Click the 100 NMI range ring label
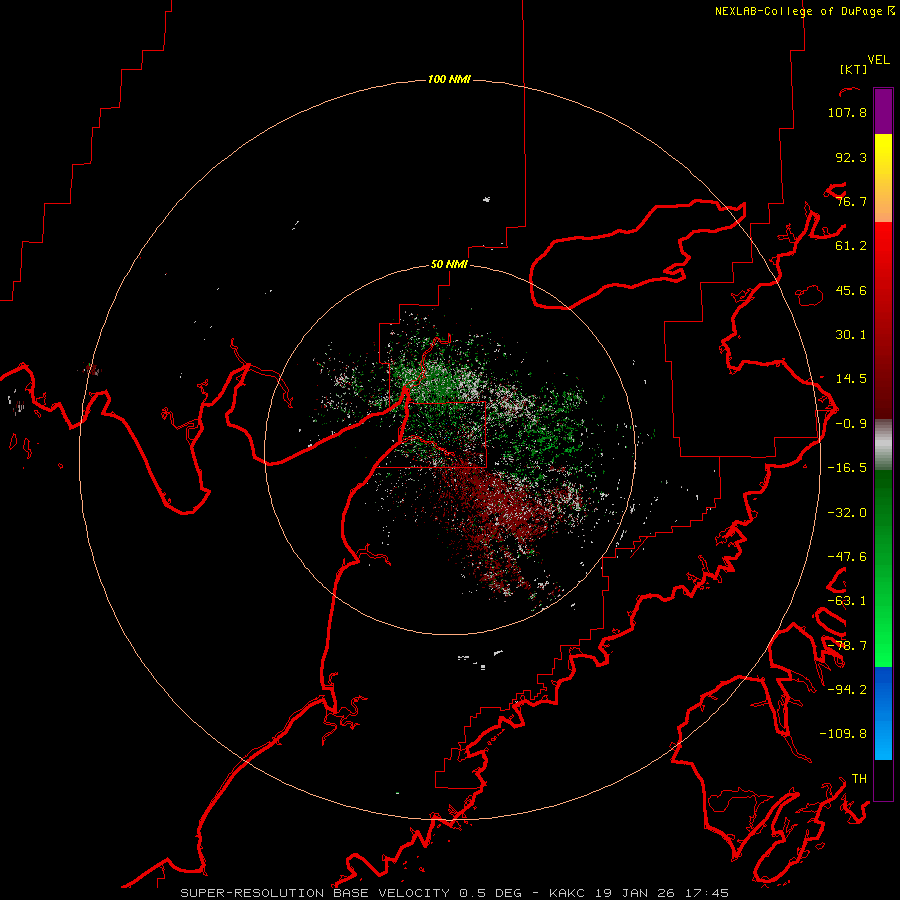This screenshot has width=900, height=900. coord(449,79)
